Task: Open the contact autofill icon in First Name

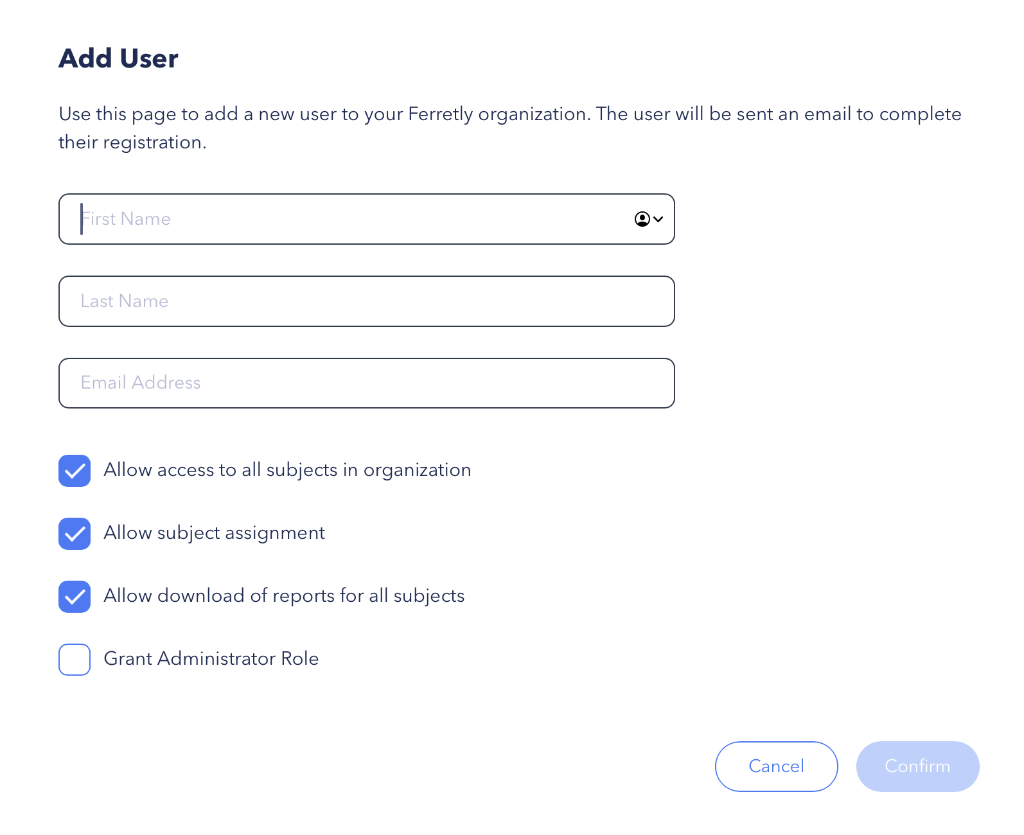Action: pos(642,219)
